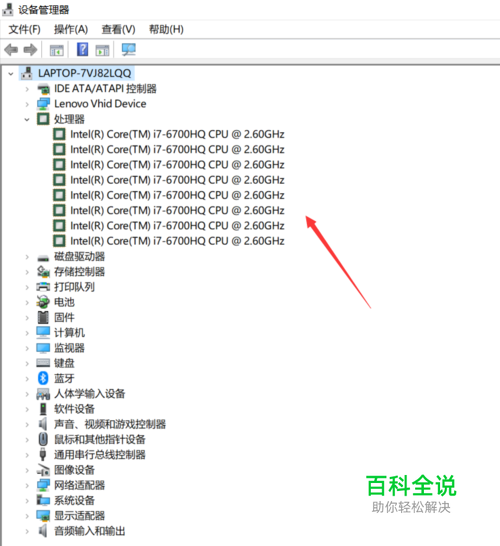
Task: Click the show/hide action pane icon
Action: [x=102, y=50]
